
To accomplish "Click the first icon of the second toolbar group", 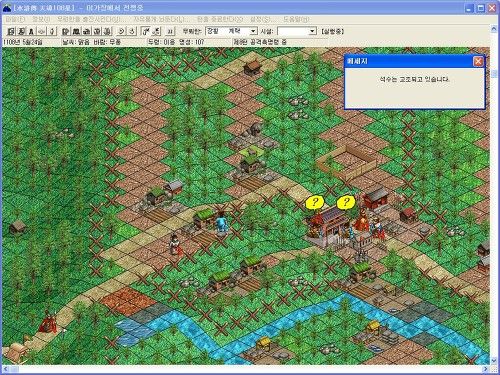I will [x=66, y=31].
